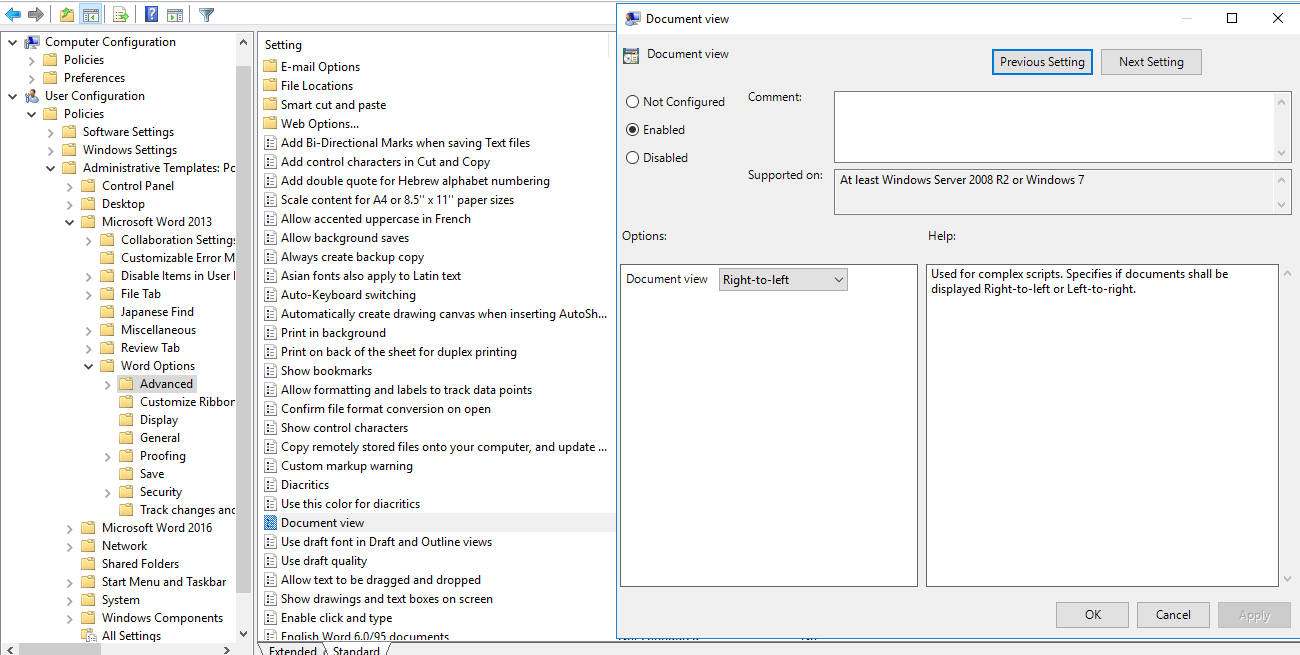Click the Back arrow in toolbar
This screenshot has width=1300, height=655.
13,14
